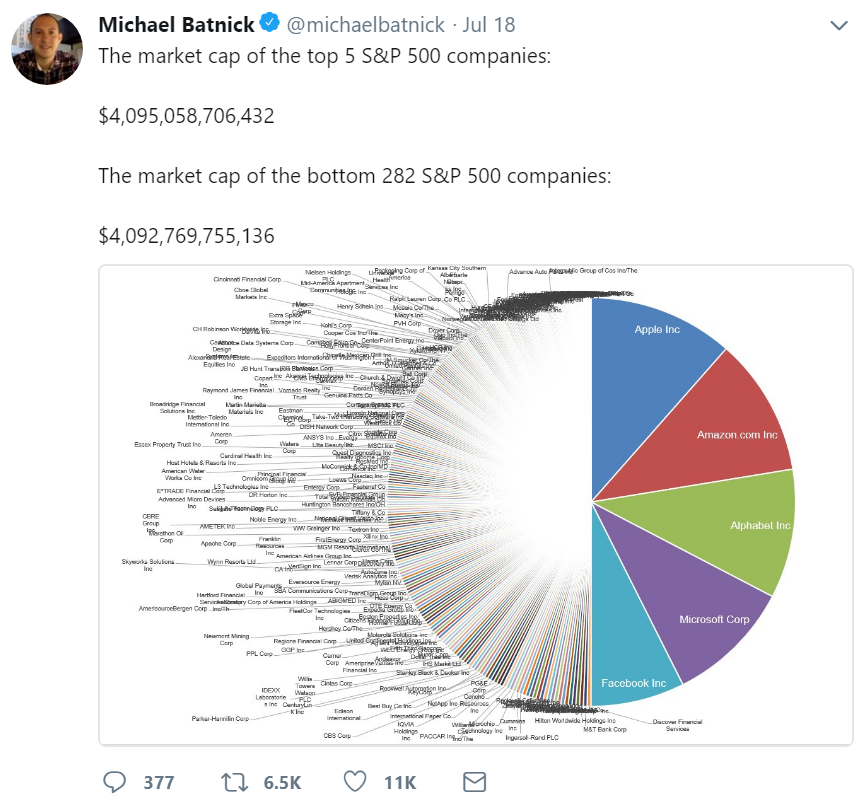
Task: Click the 377 replies count
Action: click(x=158, y=782)
